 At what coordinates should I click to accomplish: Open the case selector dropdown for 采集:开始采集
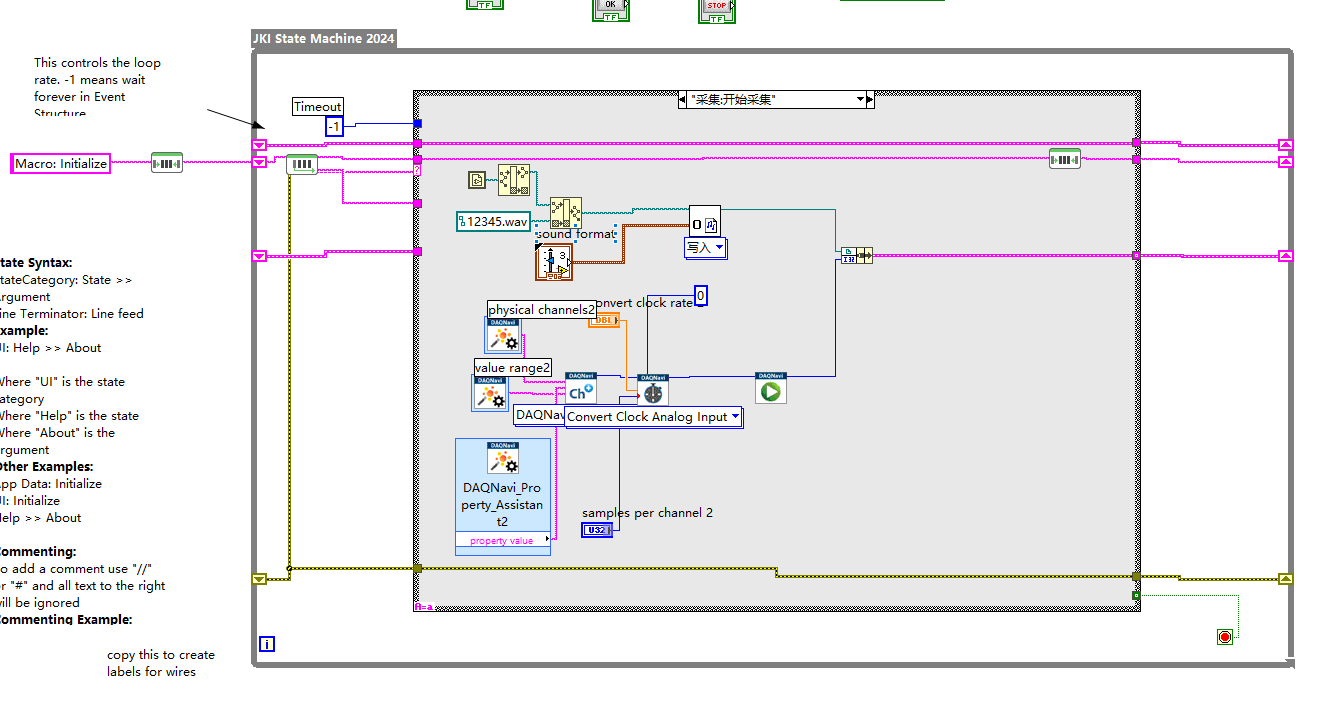coord(860,99)
